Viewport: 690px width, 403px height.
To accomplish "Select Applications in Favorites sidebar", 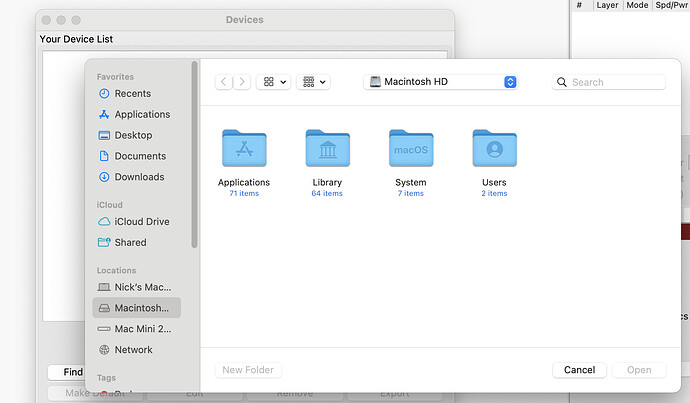I will tap(135, 114).
